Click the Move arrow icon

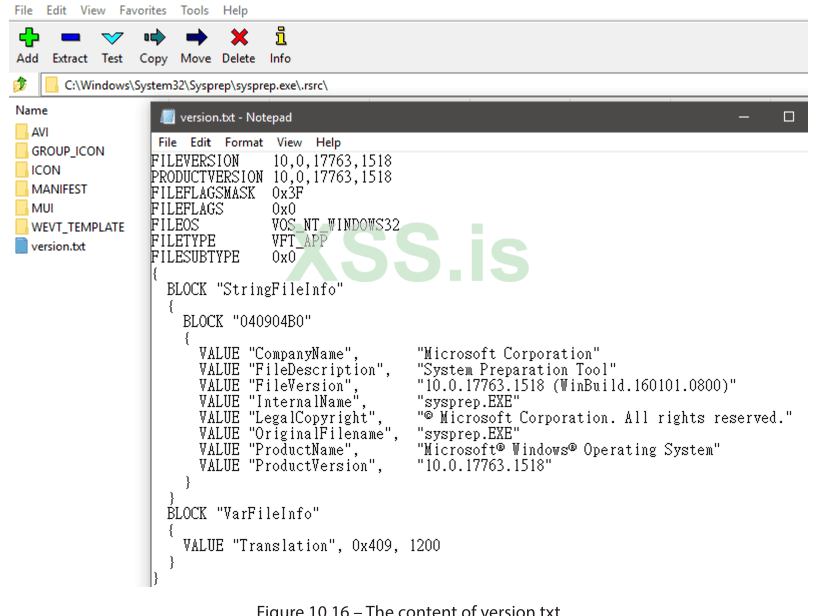[196, 37]
